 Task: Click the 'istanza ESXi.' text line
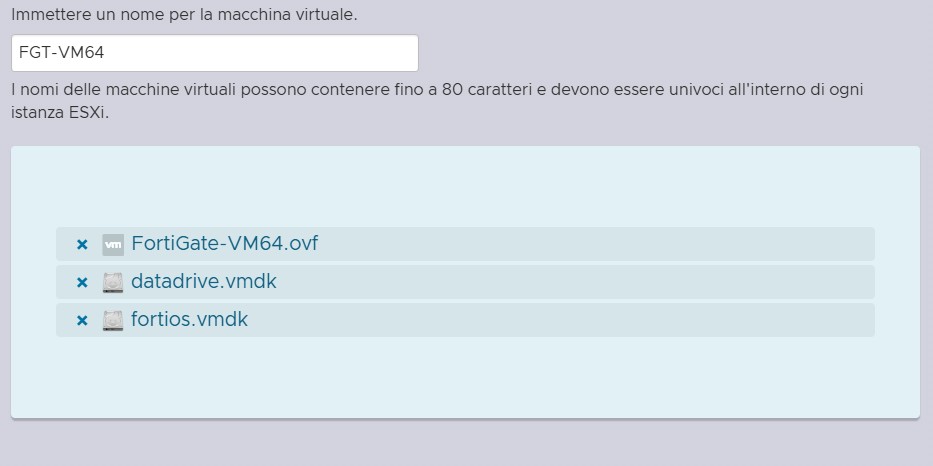pyautogui.click(x=59, y=112)
